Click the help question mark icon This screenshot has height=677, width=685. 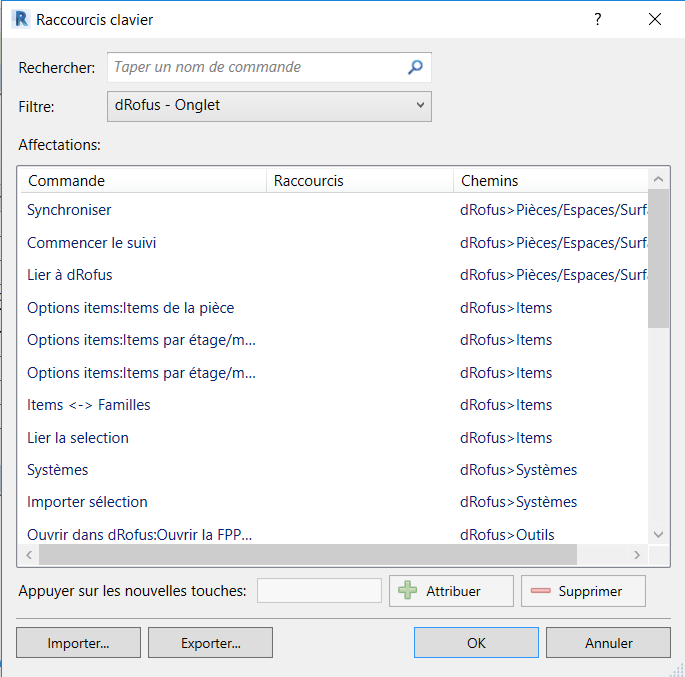tap(598, 19)
